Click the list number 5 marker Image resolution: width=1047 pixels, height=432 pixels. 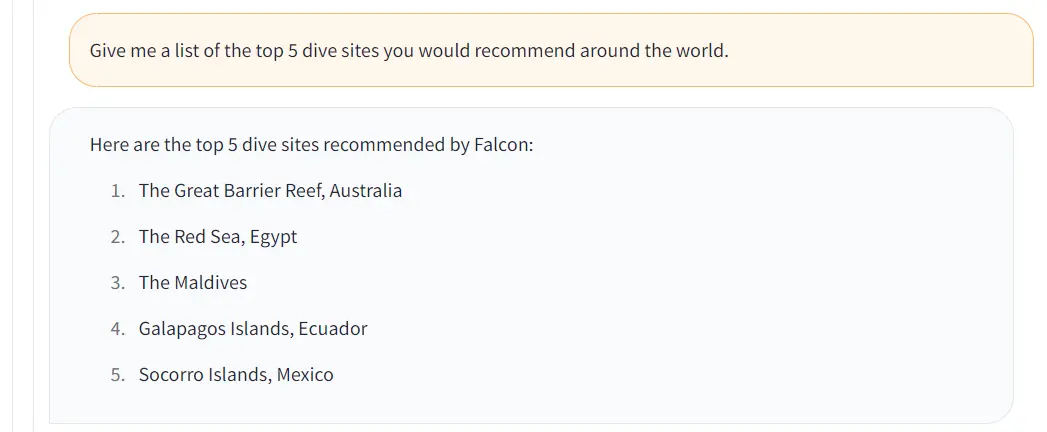click(118, 375)
